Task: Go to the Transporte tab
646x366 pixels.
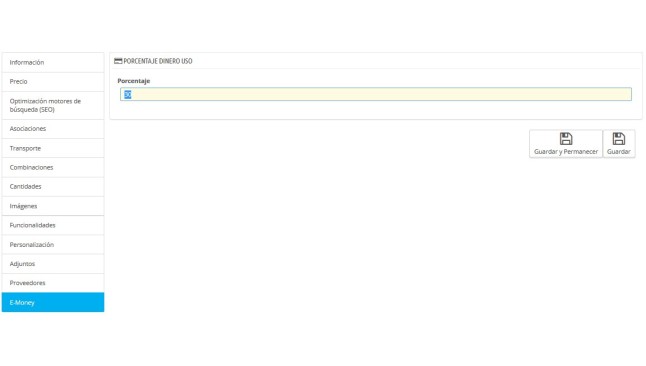Action: click(53, 148)
